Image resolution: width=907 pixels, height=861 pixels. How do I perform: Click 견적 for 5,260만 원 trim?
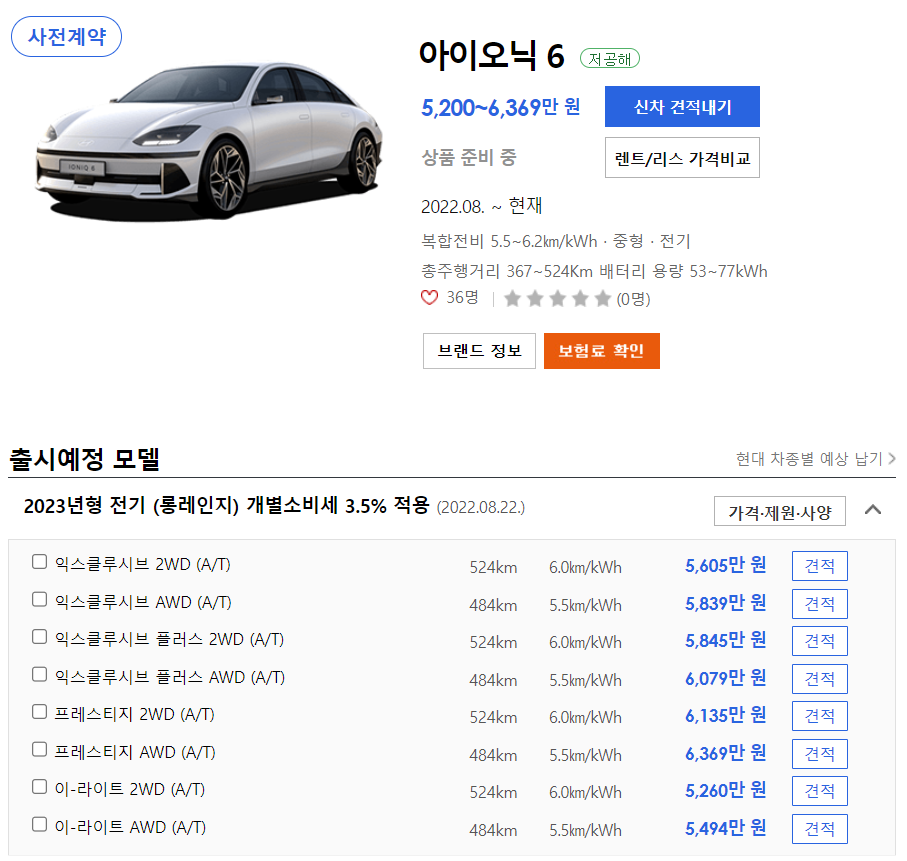coord(820,791)
